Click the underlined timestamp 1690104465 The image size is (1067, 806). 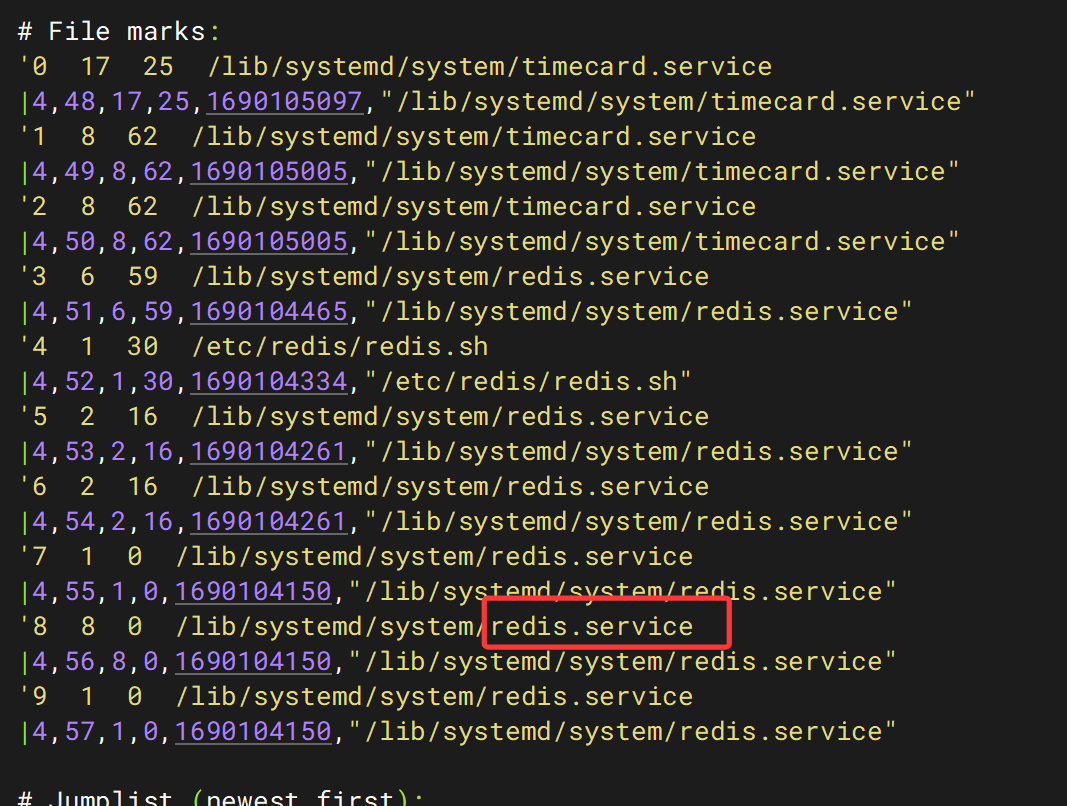point(269,312)
